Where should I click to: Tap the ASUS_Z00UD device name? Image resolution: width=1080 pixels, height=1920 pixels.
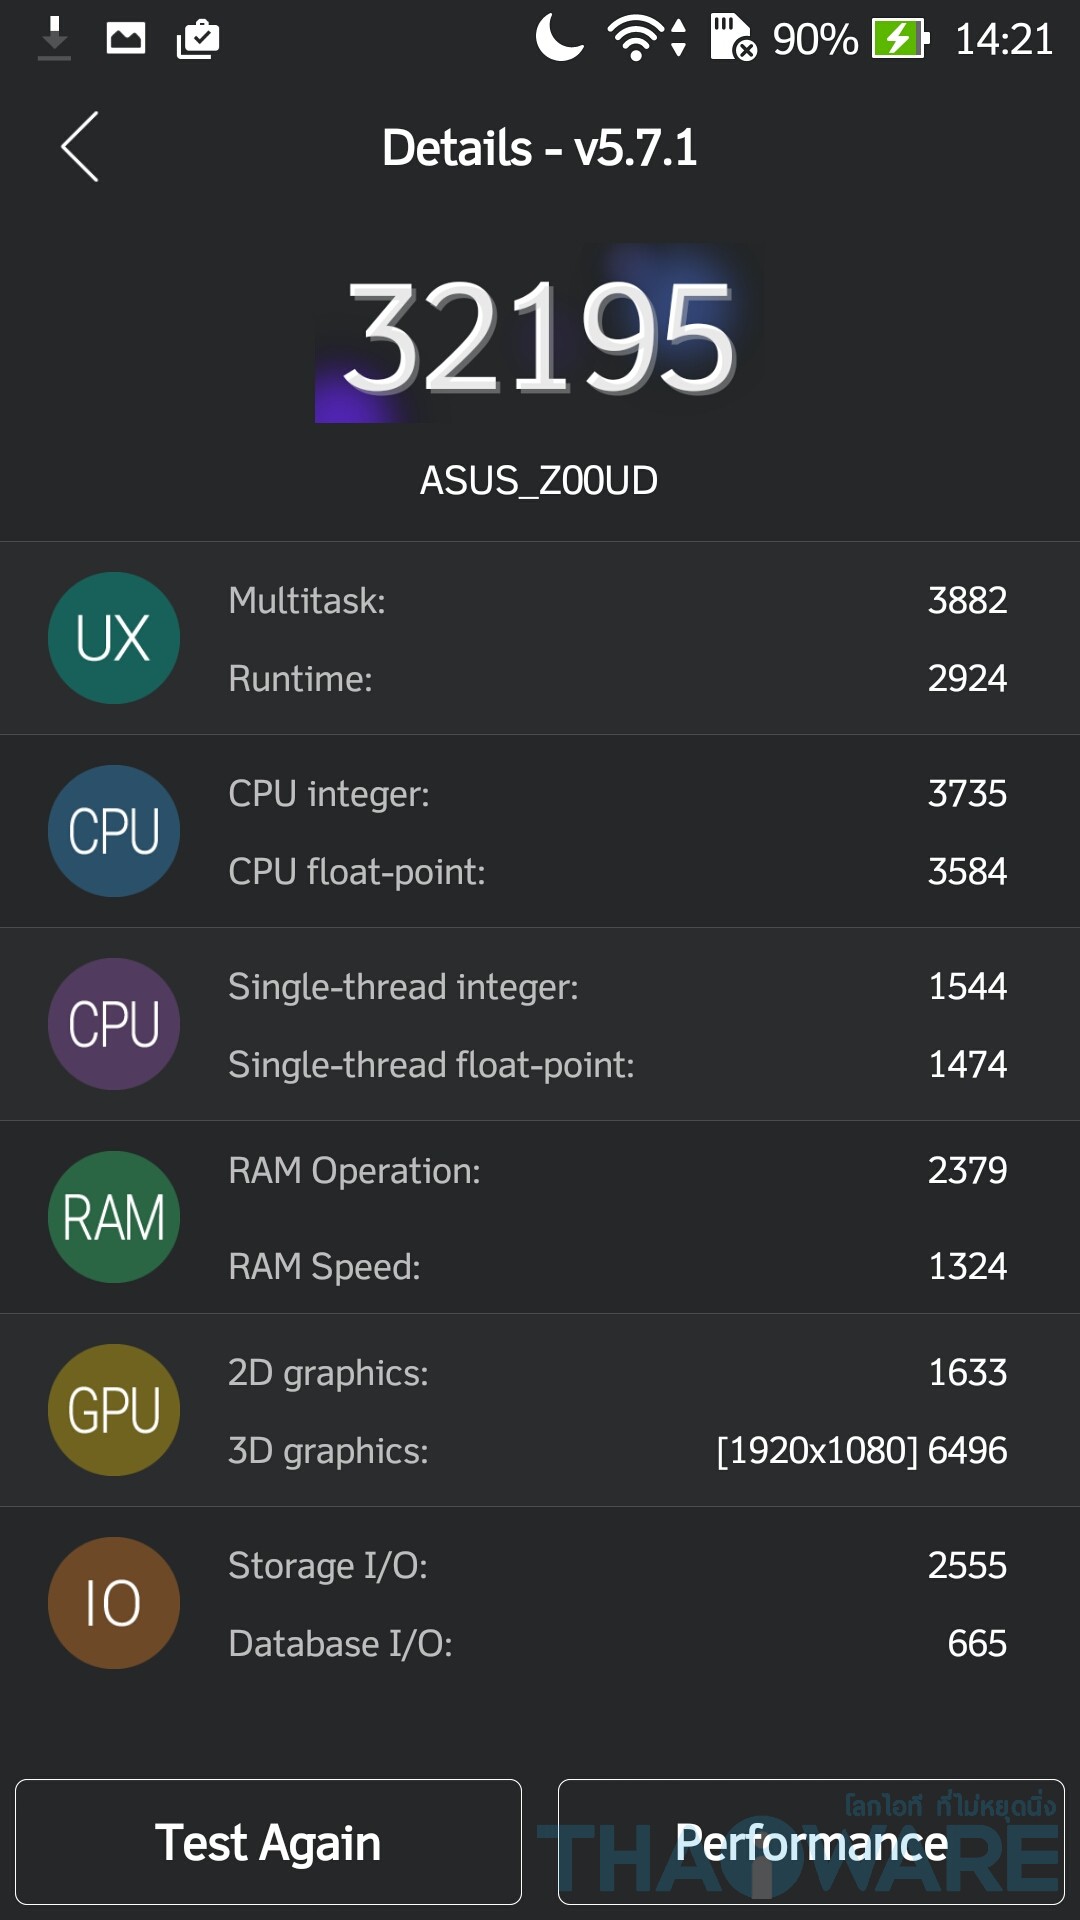539,481
